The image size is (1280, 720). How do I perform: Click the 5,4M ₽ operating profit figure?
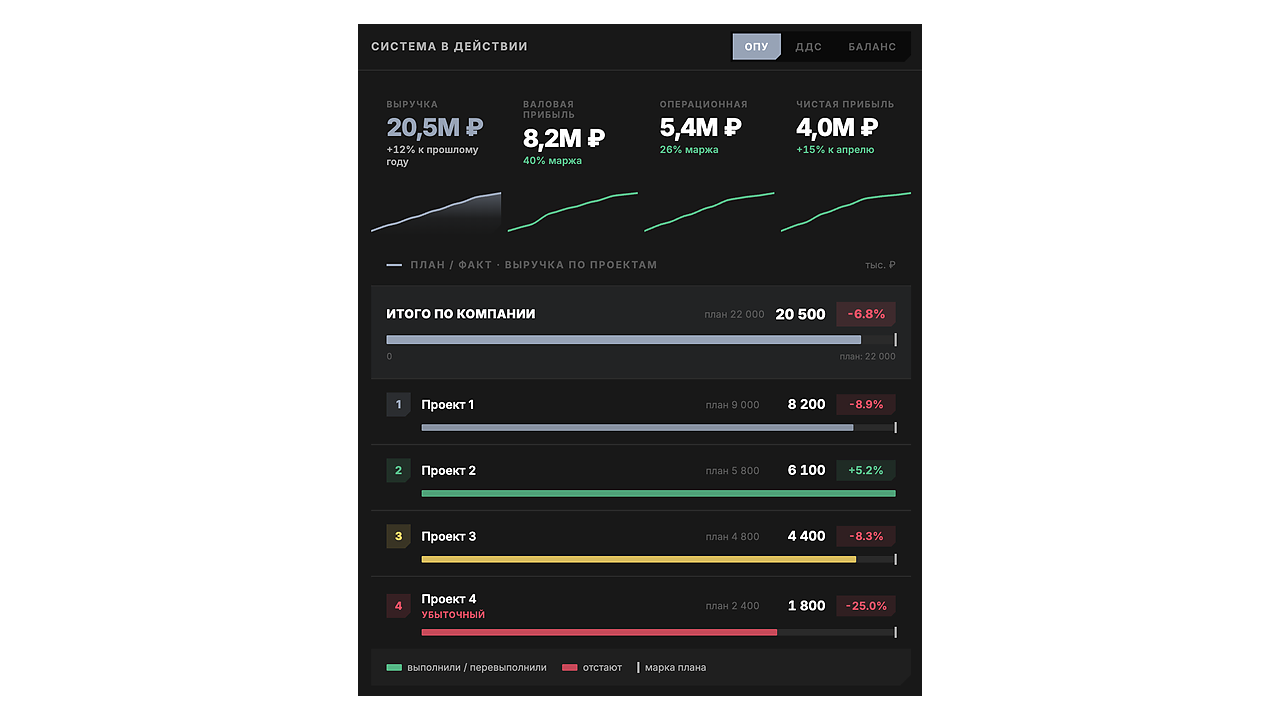(700, 128)
